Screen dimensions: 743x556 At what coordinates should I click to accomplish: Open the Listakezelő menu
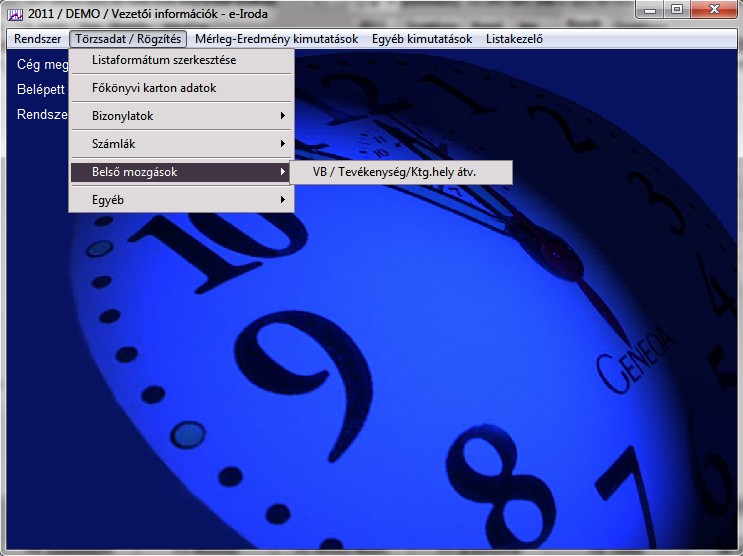[514, 40]
